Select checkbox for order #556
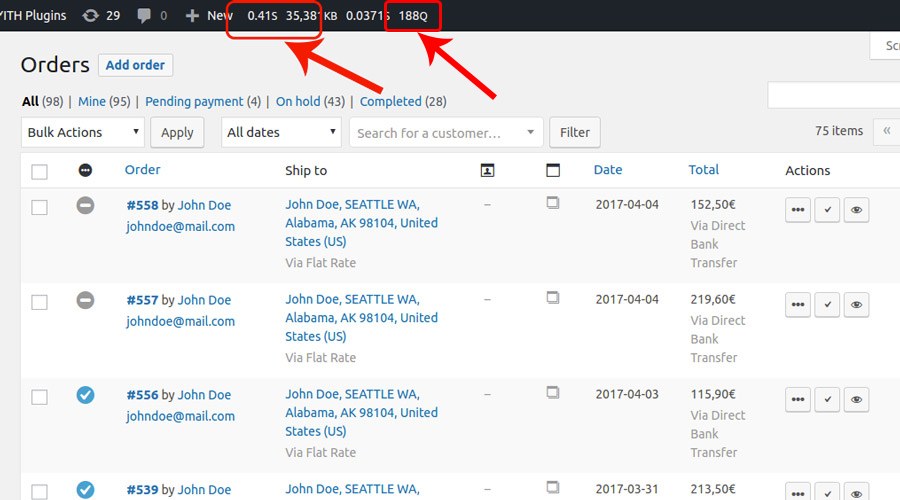Viewport: 900px width, 500px height. coord(40,397)
